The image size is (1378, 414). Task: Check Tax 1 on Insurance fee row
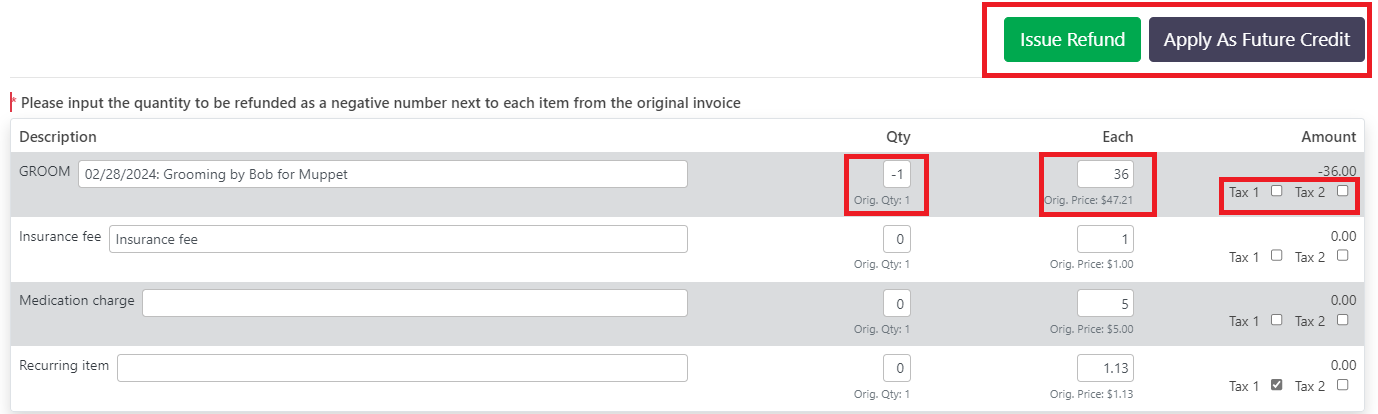[1276, 255]
